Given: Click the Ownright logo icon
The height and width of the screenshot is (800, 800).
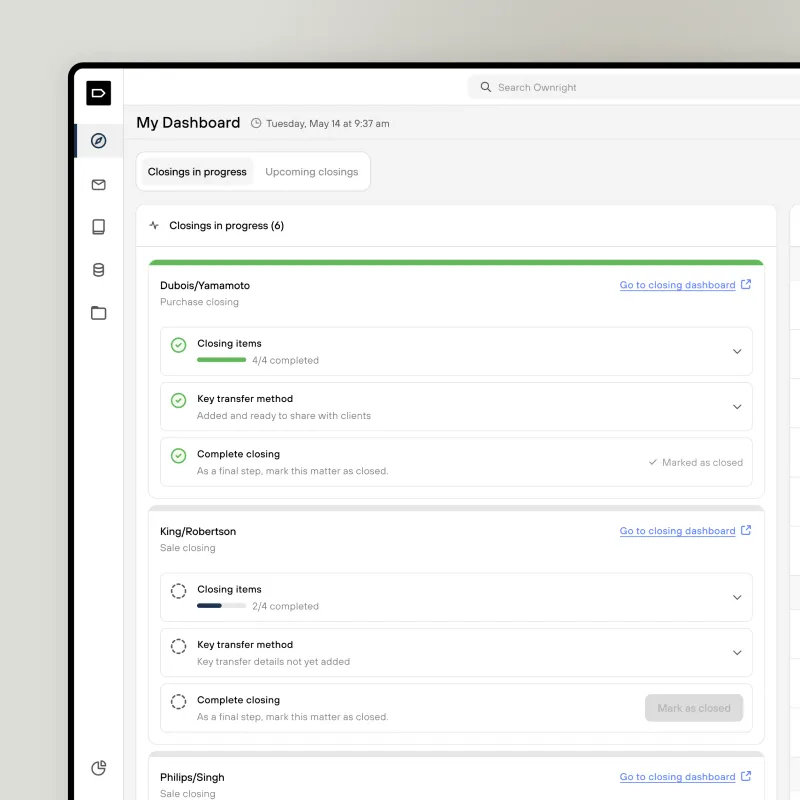Looking at the screenshot, I should click(98, 93).
